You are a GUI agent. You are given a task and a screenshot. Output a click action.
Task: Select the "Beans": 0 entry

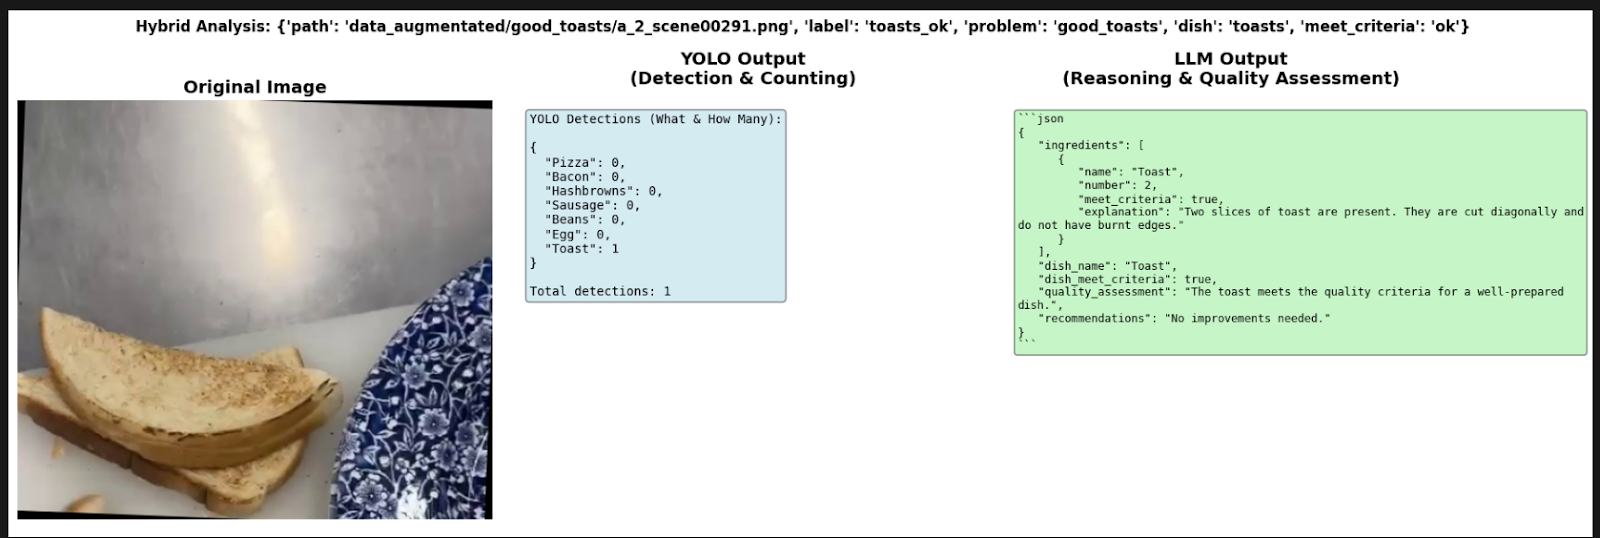pyautogui.click(x=585, y=220)
